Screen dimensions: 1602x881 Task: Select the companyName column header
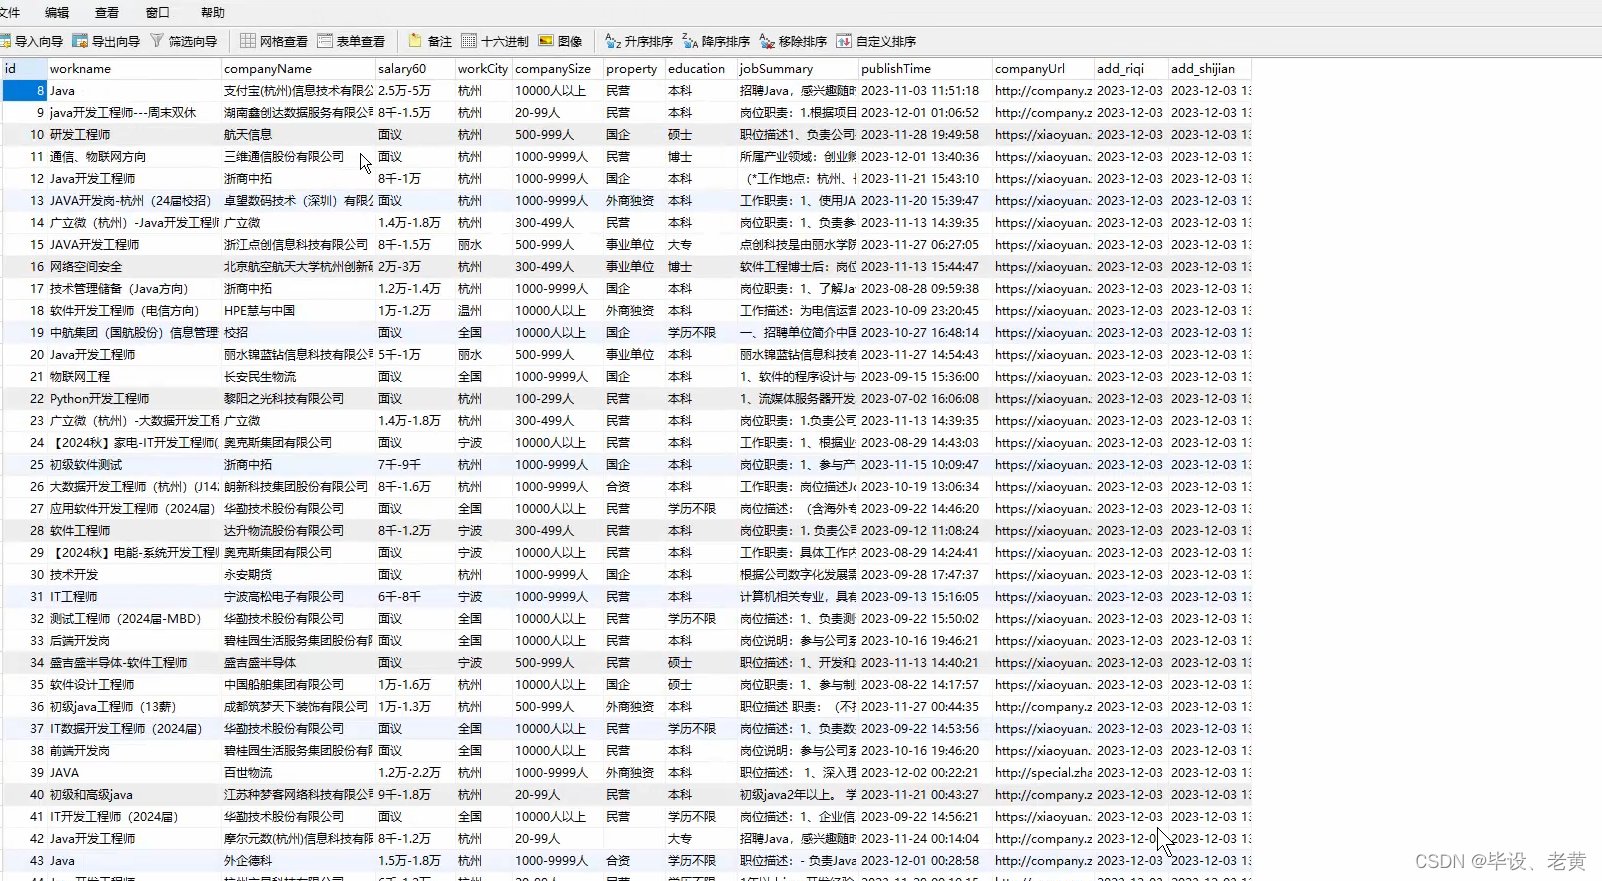pos(298,69)
